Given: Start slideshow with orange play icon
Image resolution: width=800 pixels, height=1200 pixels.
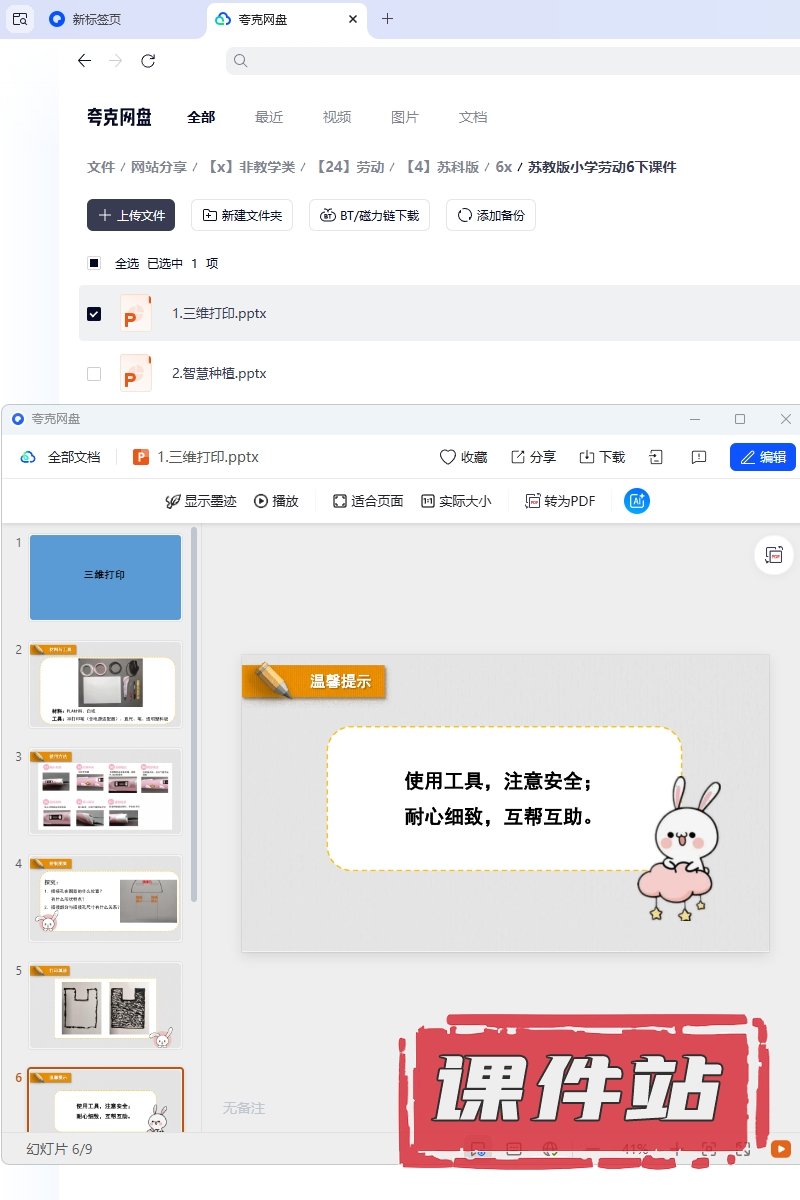Looking at the screenshot, I should pos(781,1150).
